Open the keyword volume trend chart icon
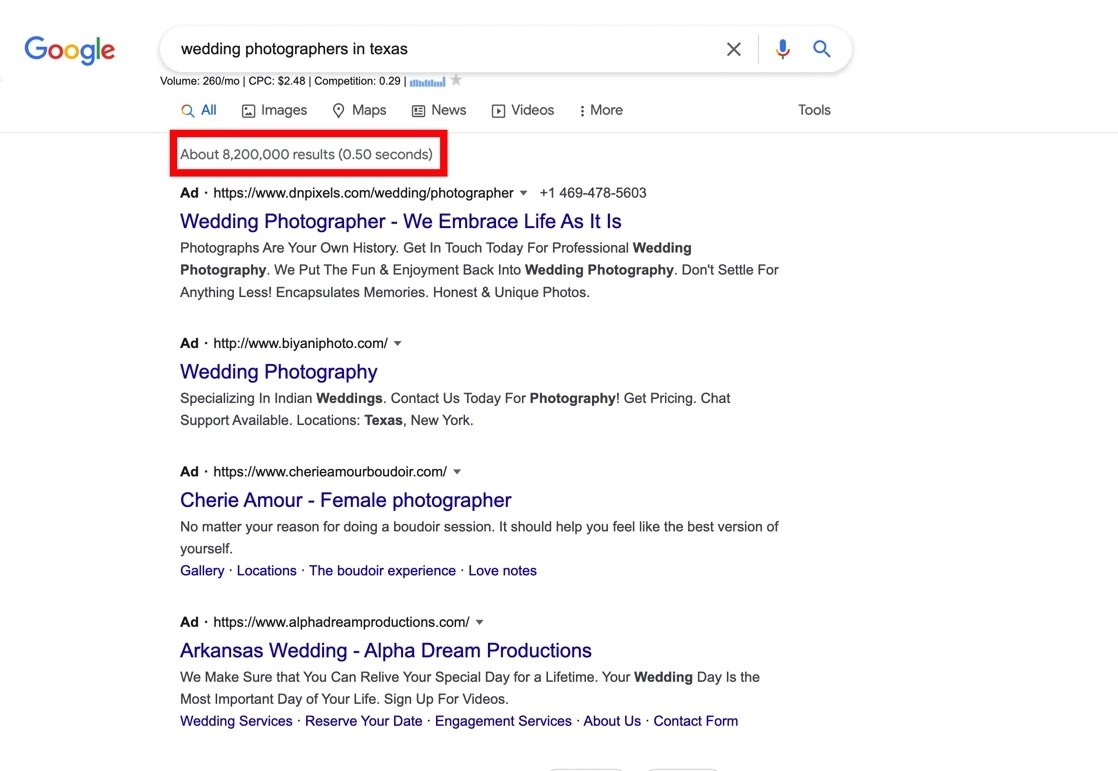The height and width of the screenshot is (771, 1118). tap(427, 81)
